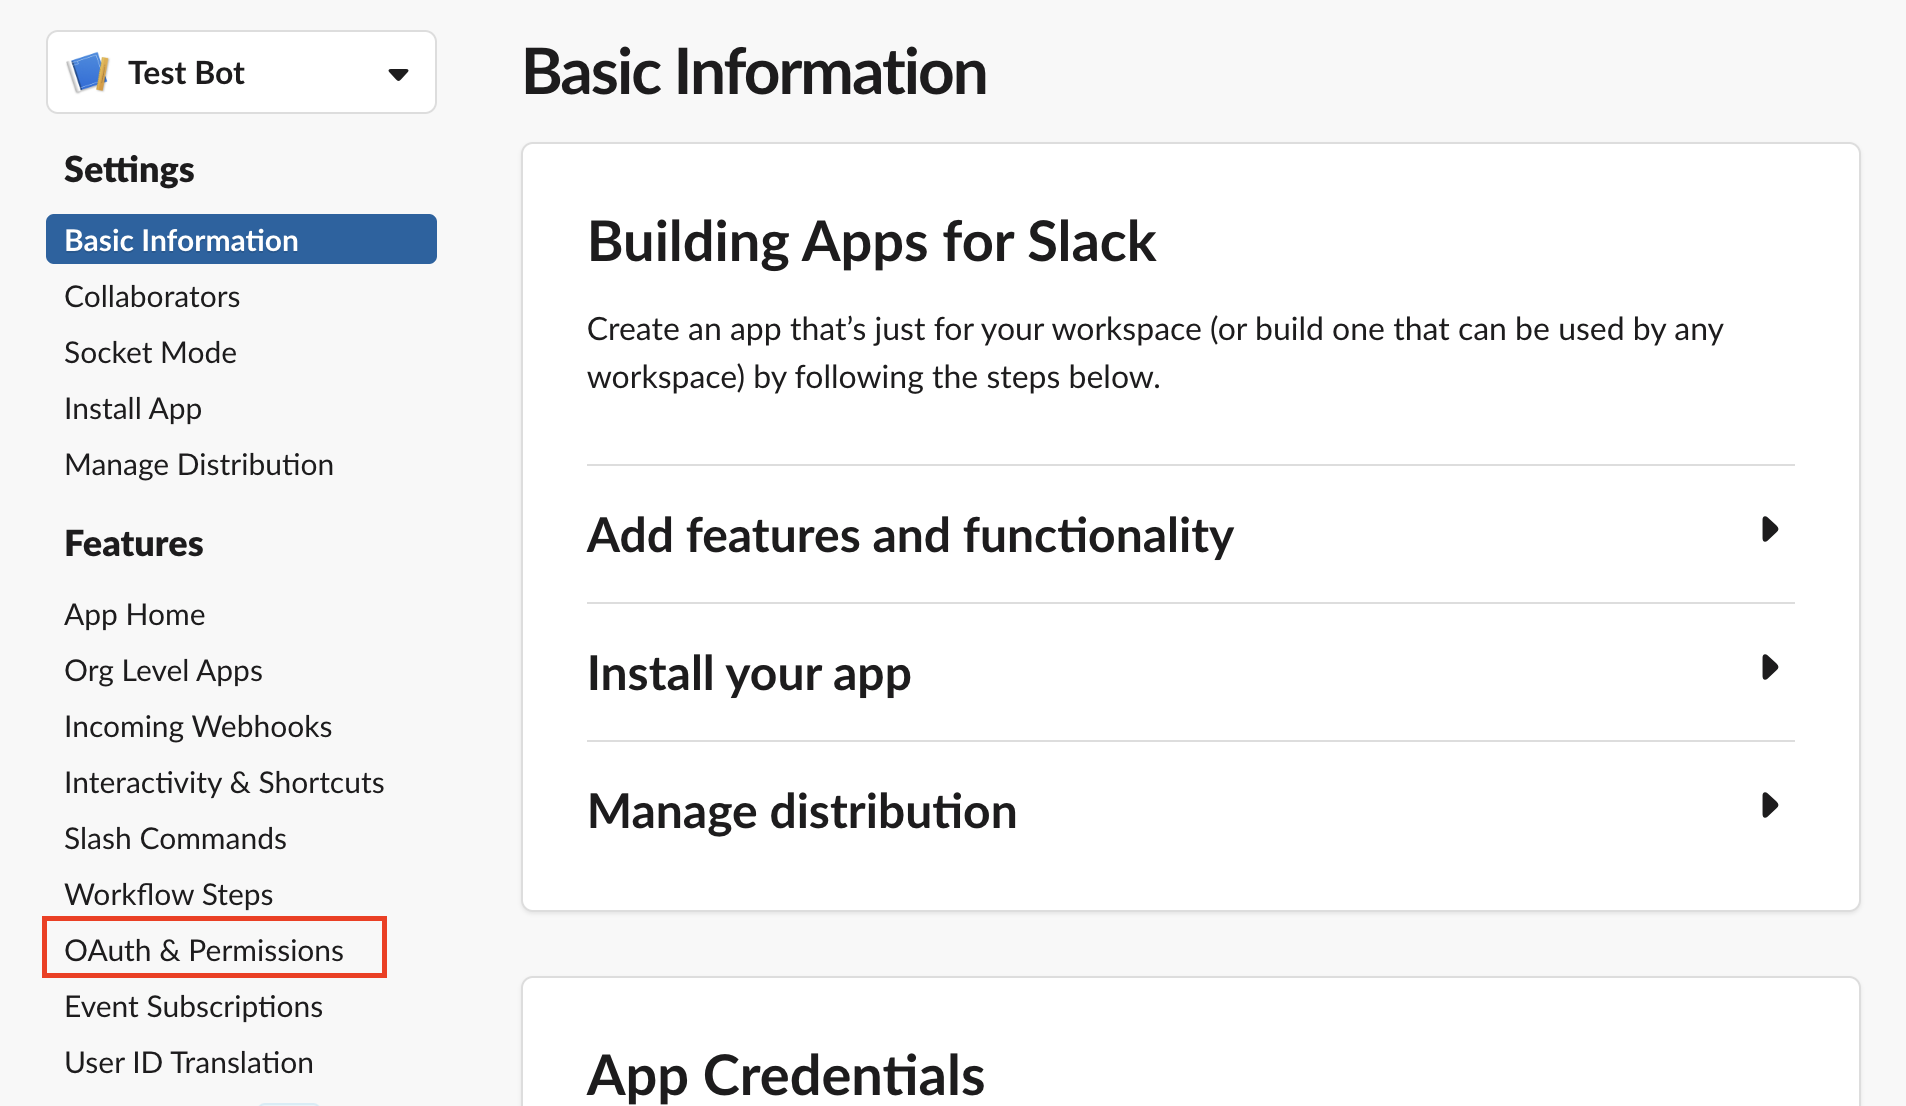Select Basic Information in the sidebar
The width and height of the screenshot is (1906, 1106).
click(181, 240)
